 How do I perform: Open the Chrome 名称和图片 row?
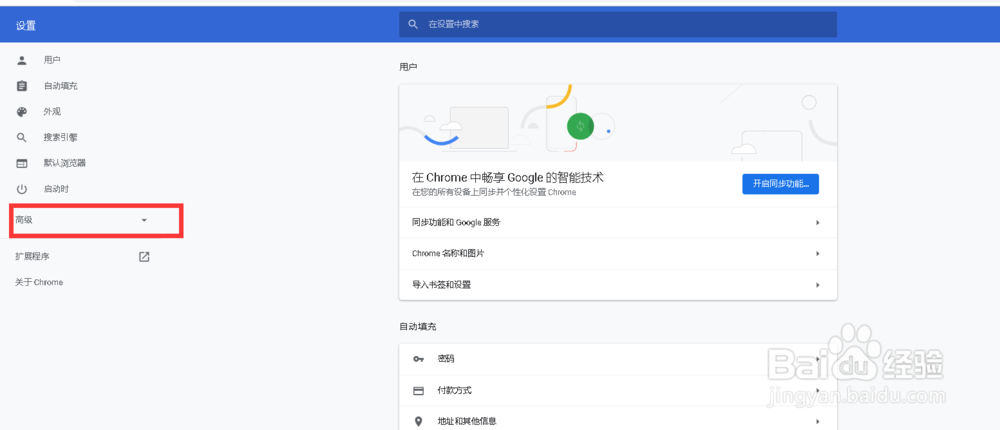point(617,254)
